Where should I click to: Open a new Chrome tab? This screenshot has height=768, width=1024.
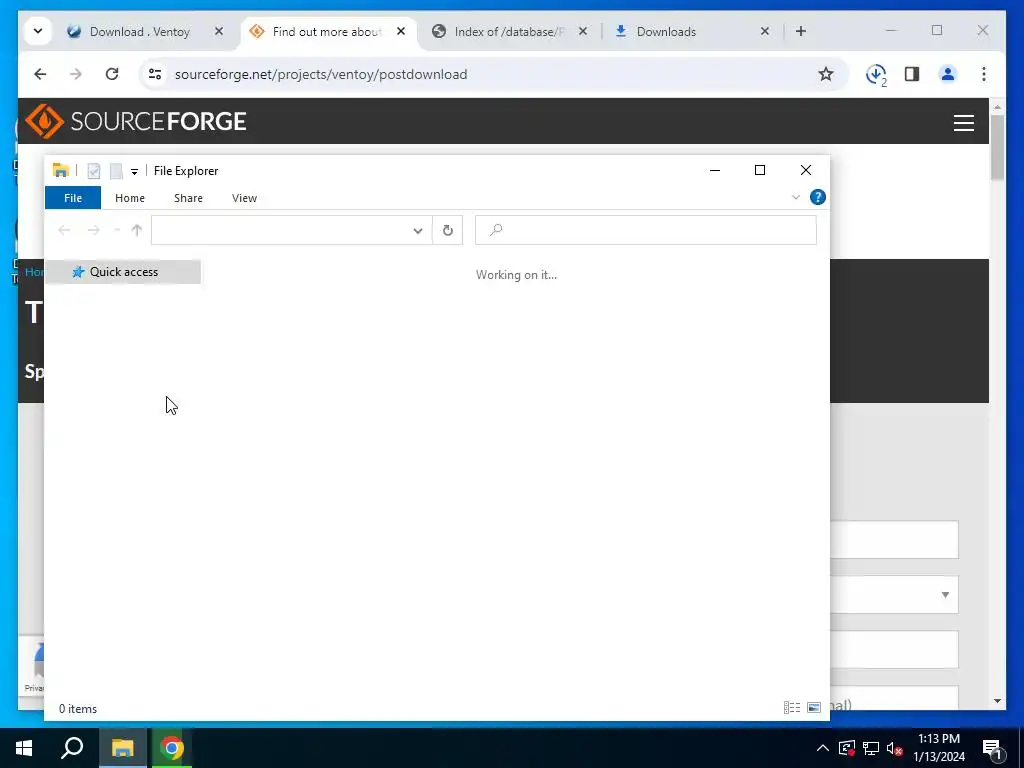(801, 31)
